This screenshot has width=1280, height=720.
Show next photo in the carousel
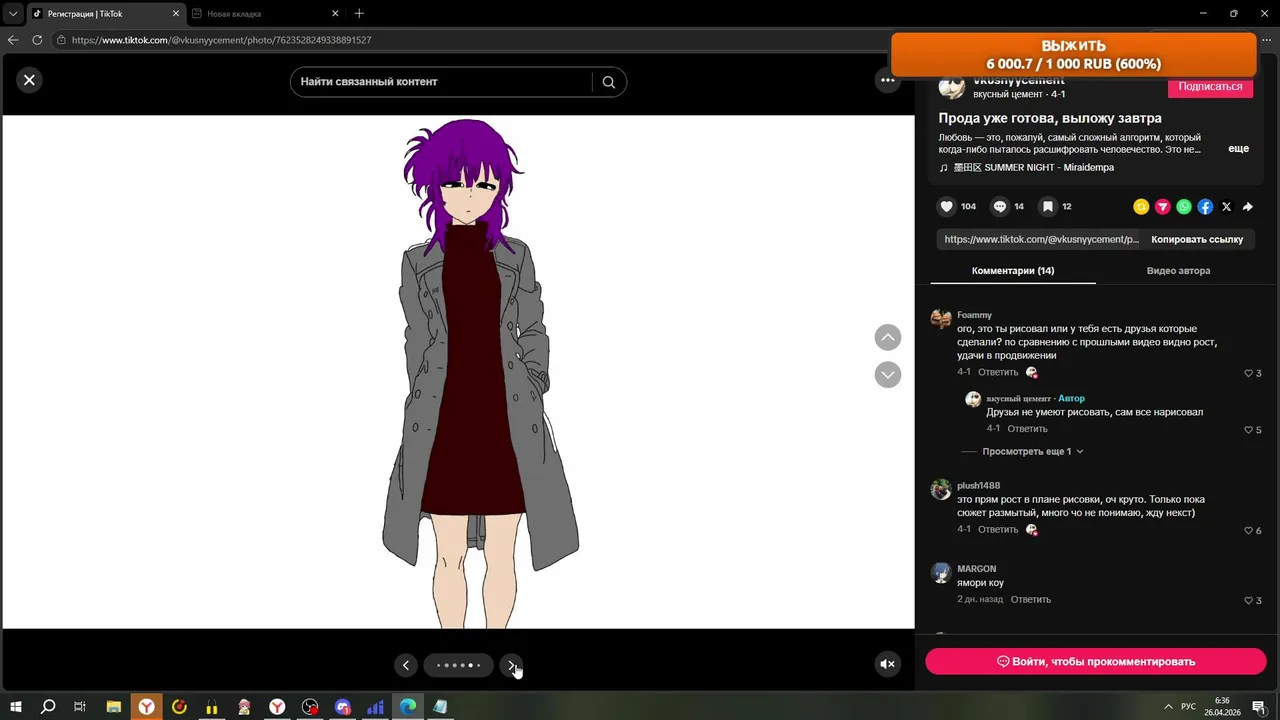point(511,665)
